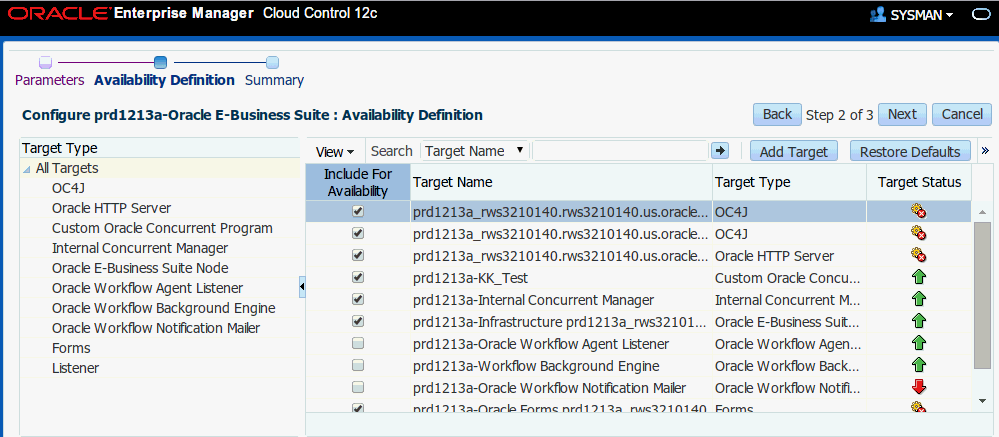Click status icon of Oracle HTTP Server row
This screenshot has height=437, width=999.
coord(919,255)
